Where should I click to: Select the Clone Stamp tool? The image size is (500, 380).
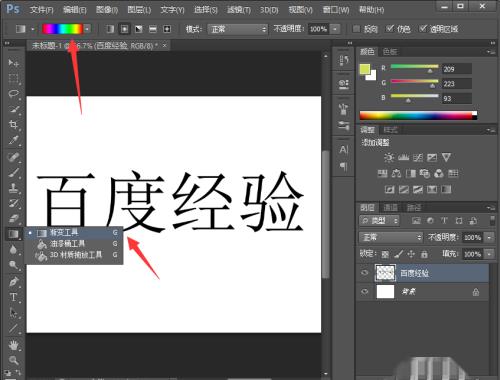[13, 188]
